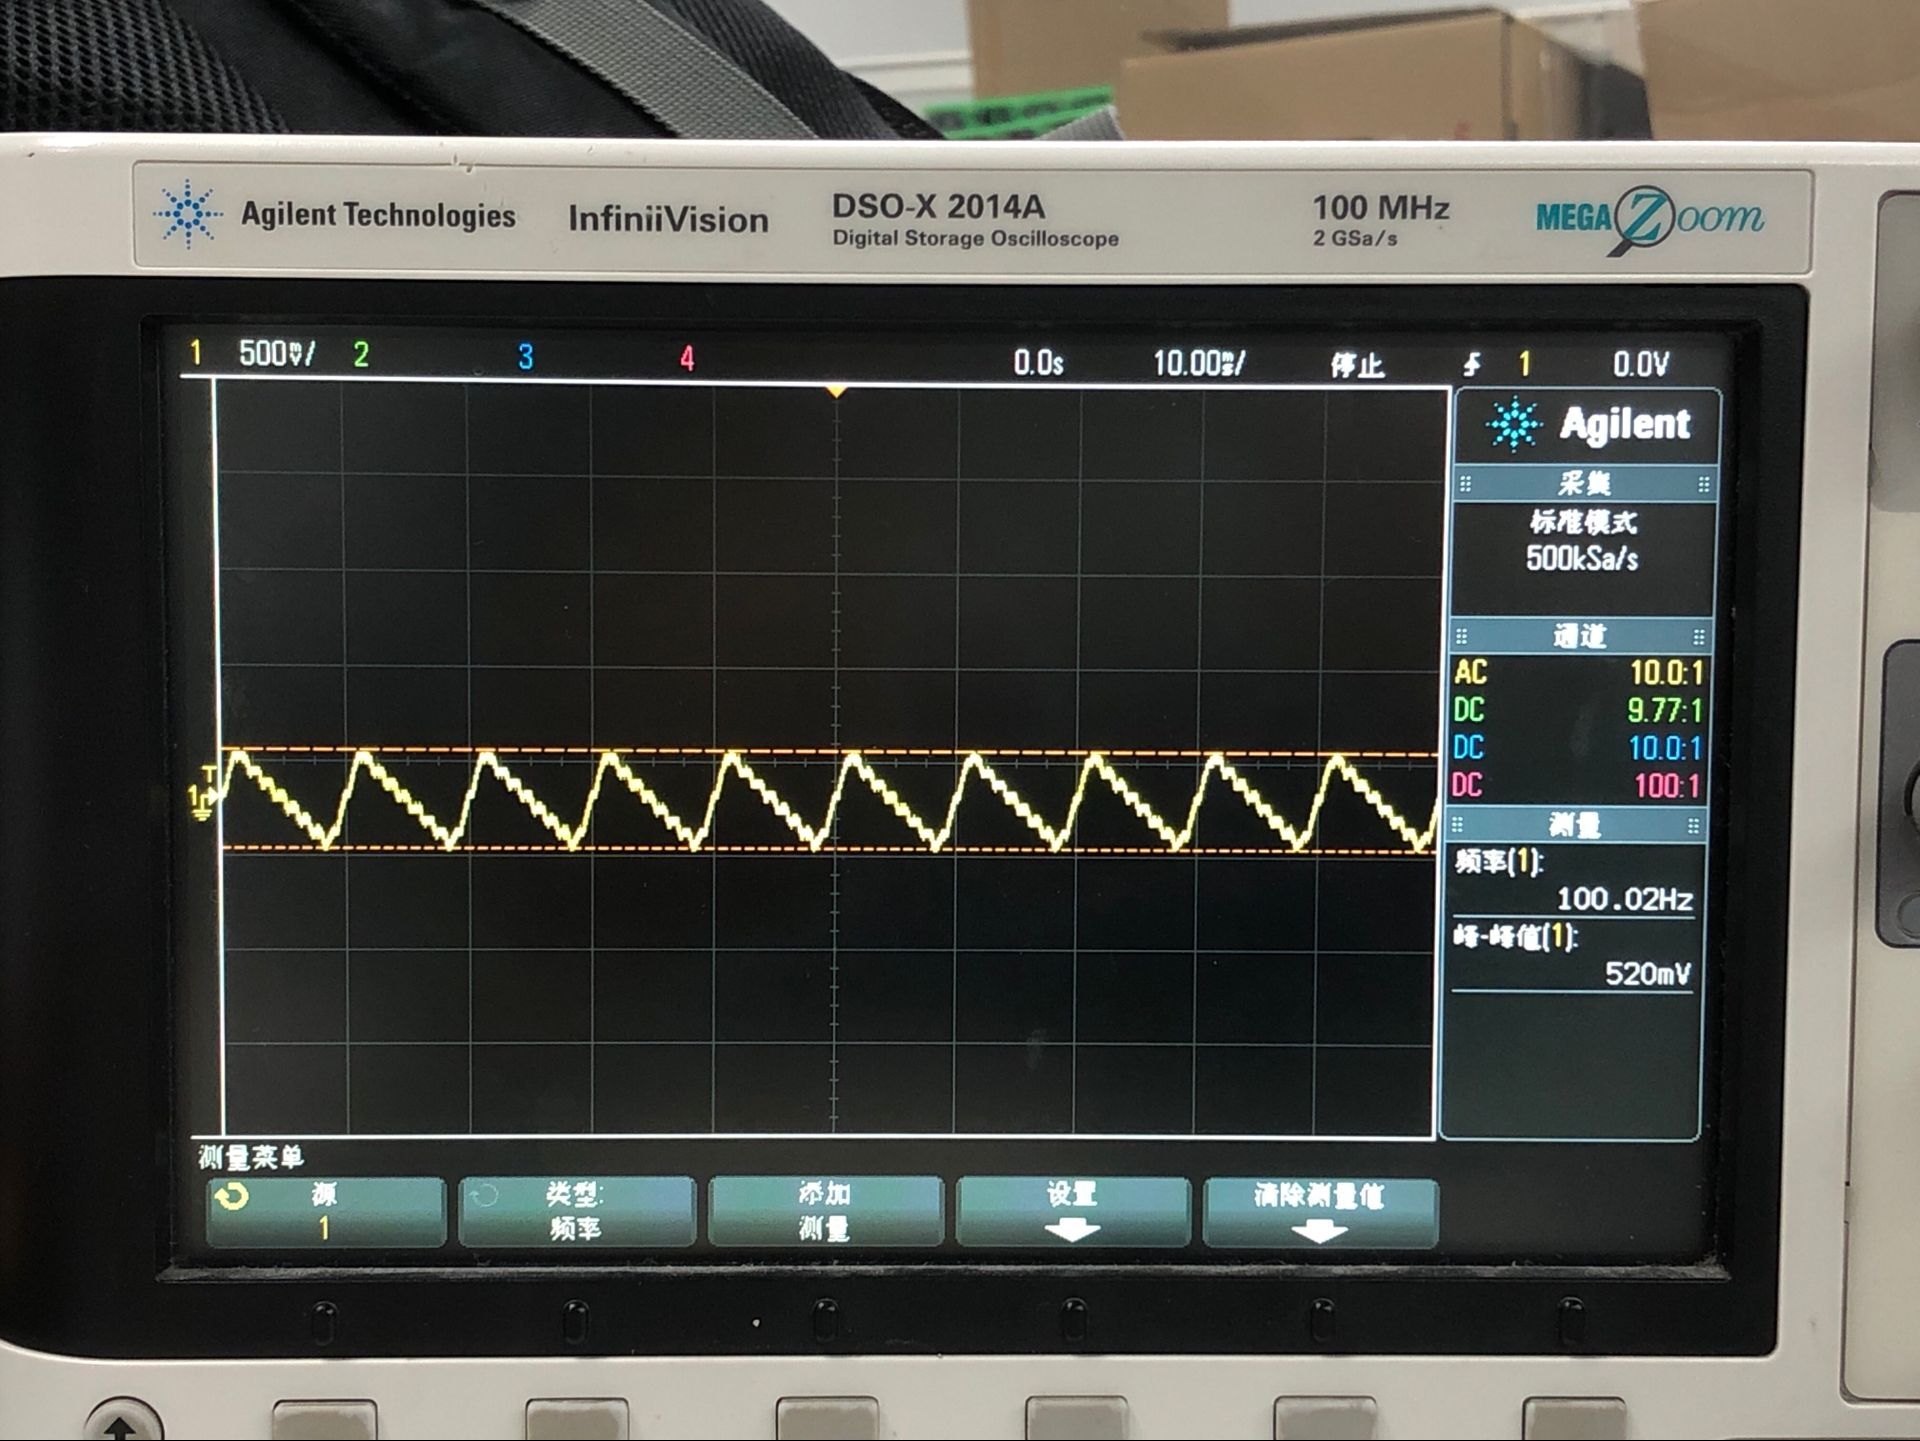
Task: Select channel 3 blue indicator
Action: pos(525,357)
